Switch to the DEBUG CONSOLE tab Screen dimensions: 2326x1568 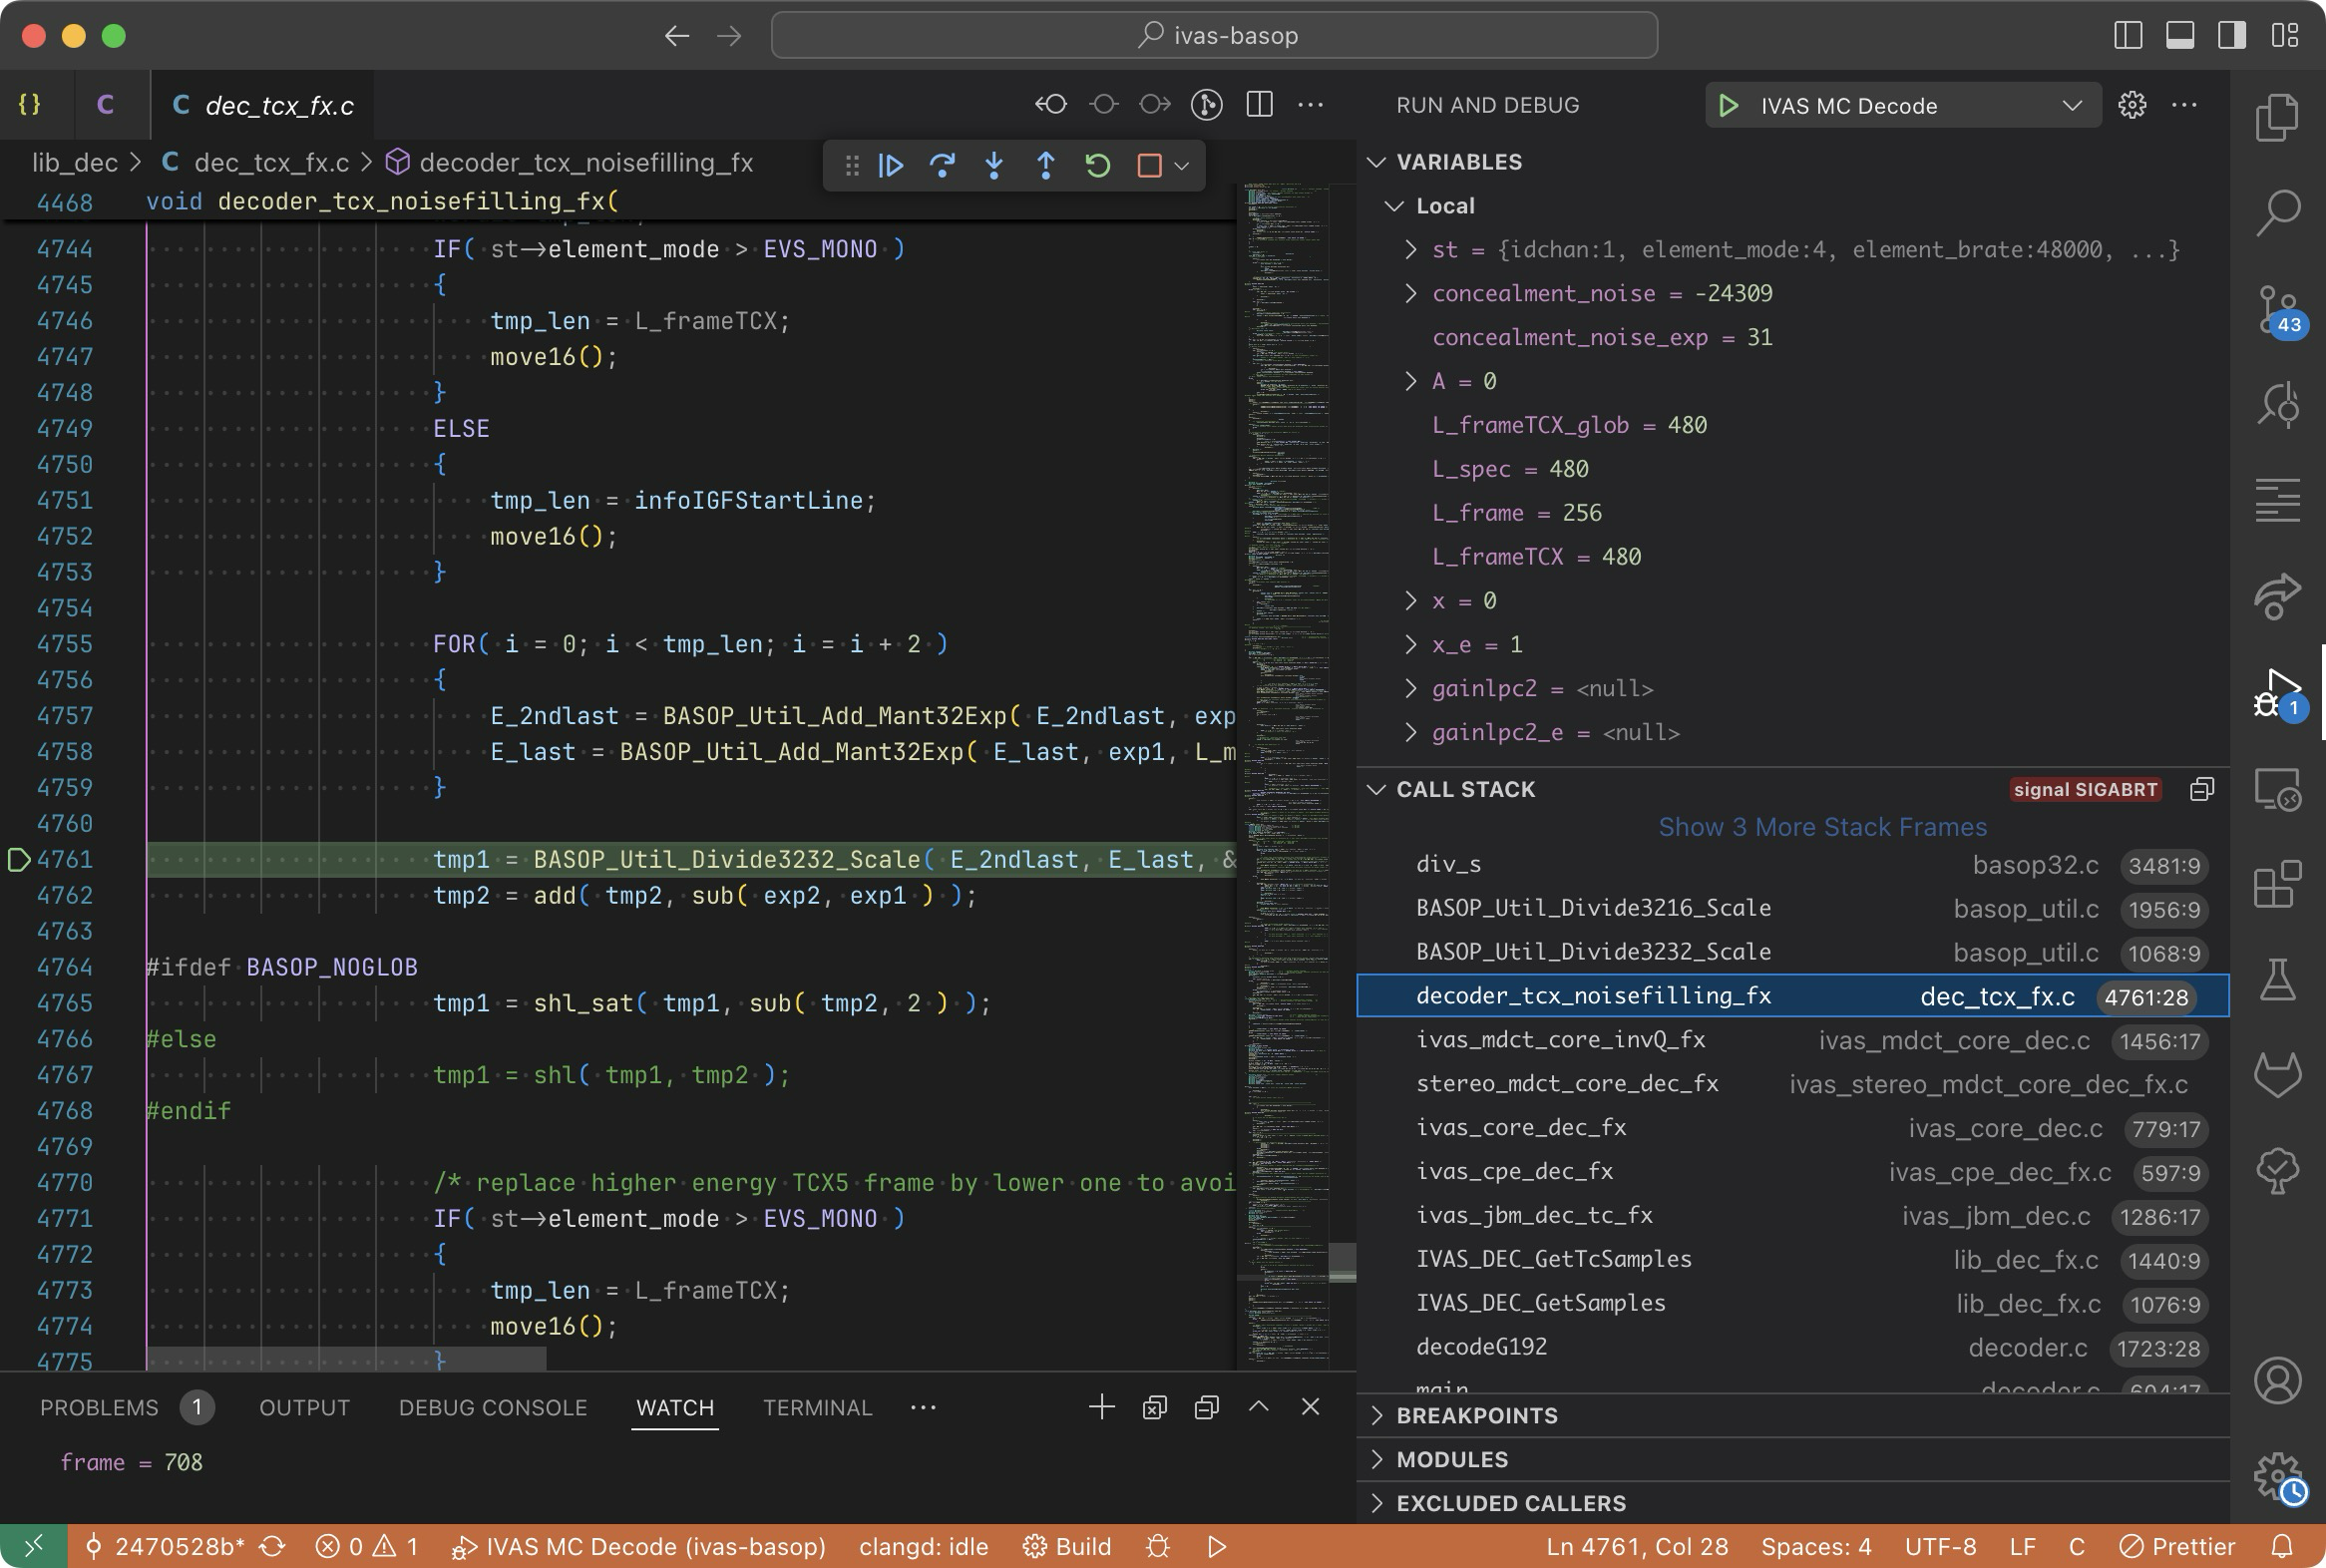click(x=492, y=1408)
